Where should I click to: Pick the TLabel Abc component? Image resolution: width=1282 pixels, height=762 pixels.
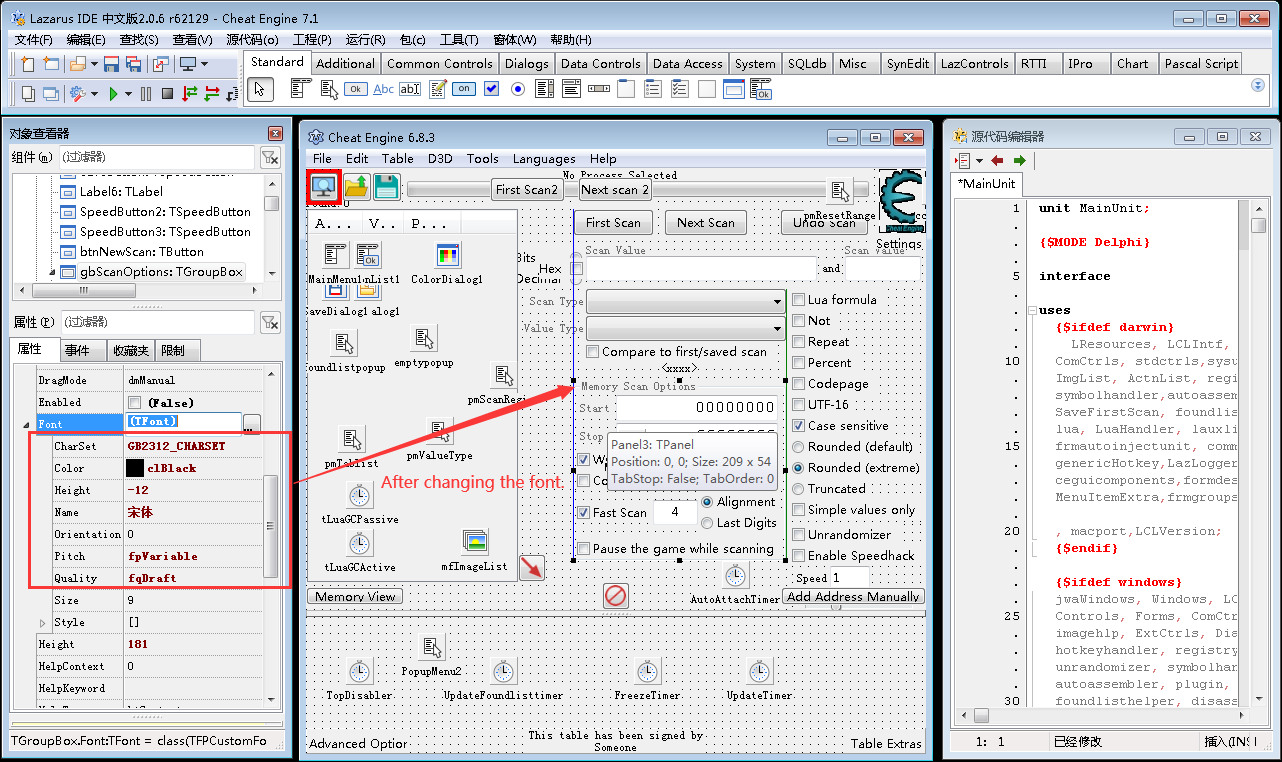[x=383, y=89]
